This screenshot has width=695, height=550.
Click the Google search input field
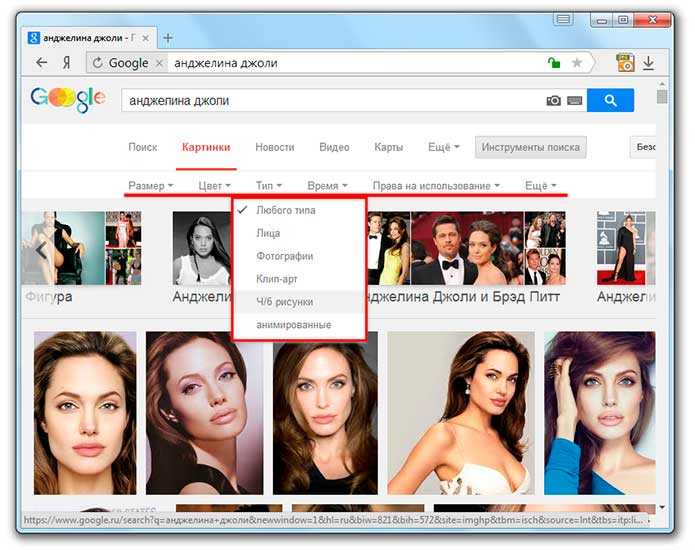pyautogui.click(x=332, y=101)
